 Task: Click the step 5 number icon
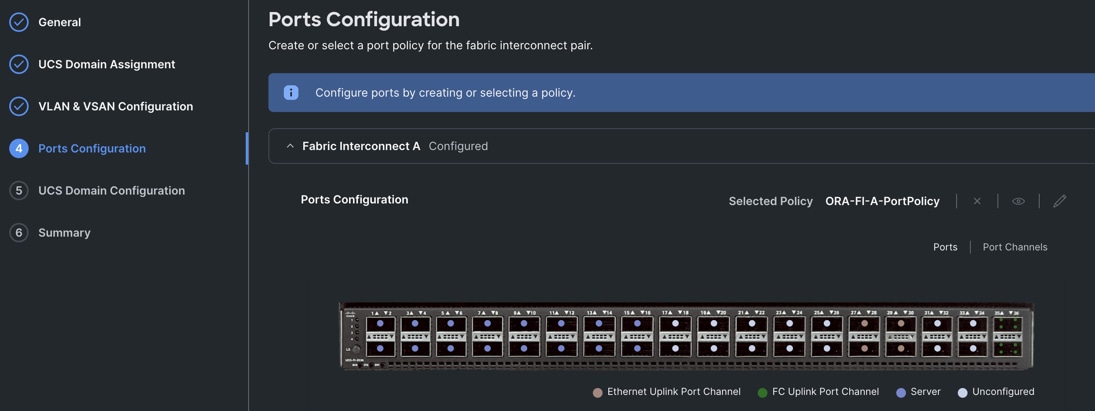click(x=19, y=190)
